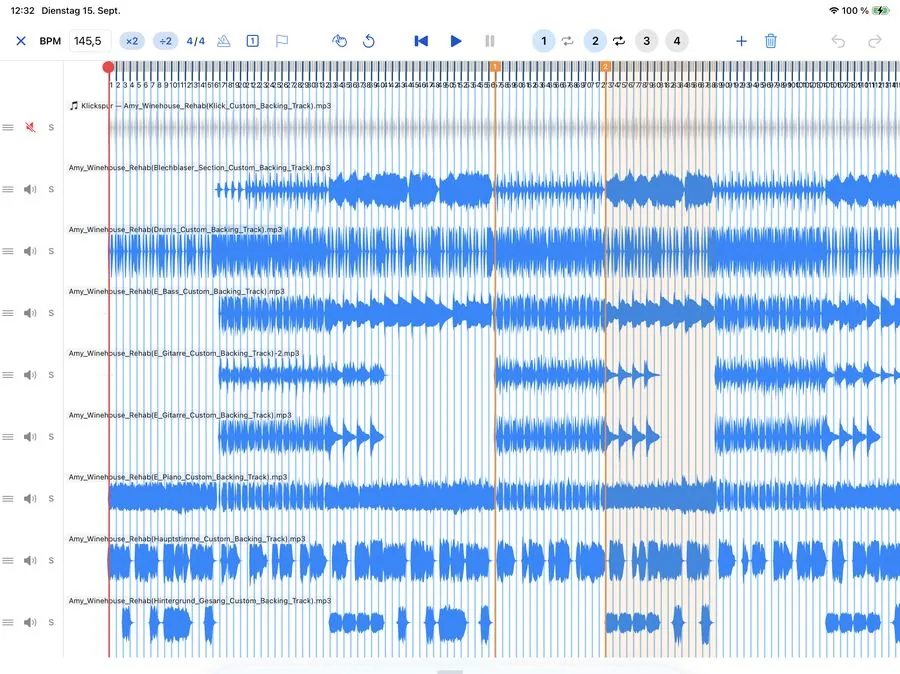
Task: Pause playback
Action: (490, 41)
